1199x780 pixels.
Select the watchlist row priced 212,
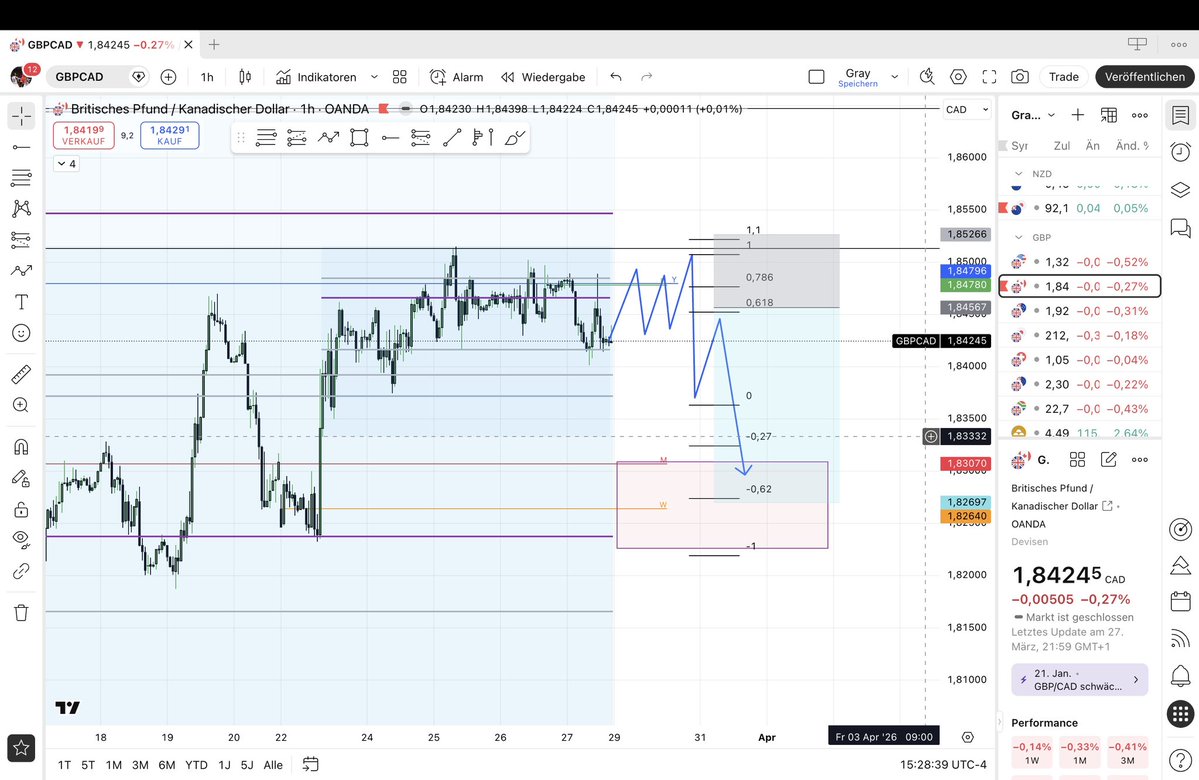click(x=1079, y=336)
